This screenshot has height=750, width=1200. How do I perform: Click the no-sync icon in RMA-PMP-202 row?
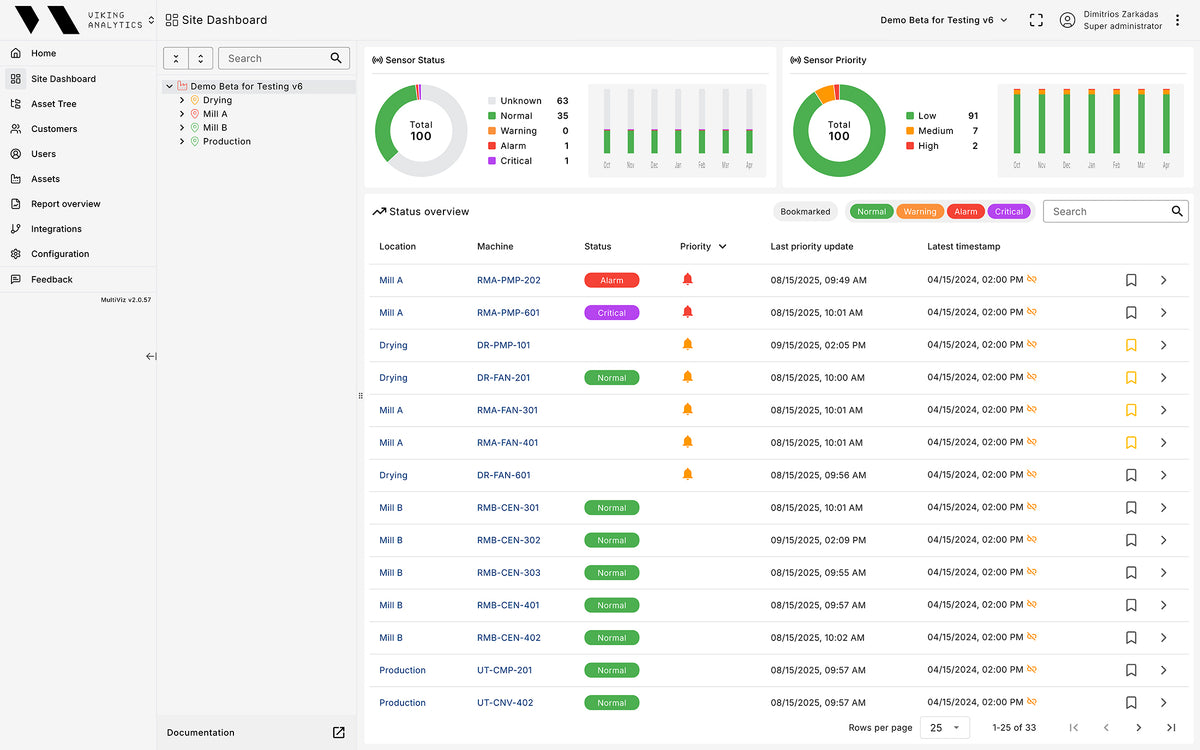tap(1031, 280)
